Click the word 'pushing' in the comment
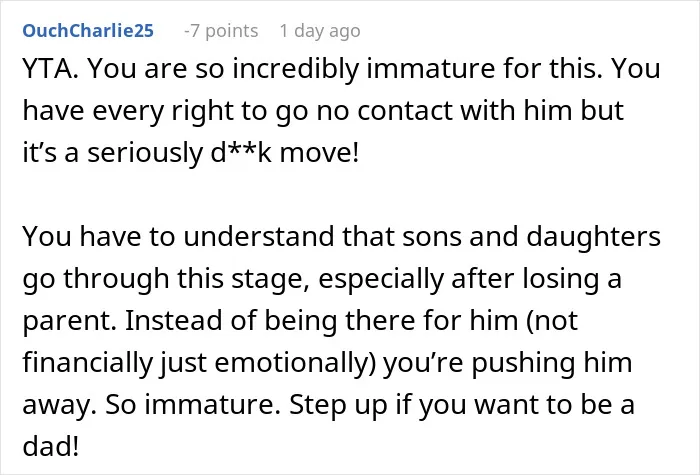Screen dimensions: 700x475 tap(523, 362)
